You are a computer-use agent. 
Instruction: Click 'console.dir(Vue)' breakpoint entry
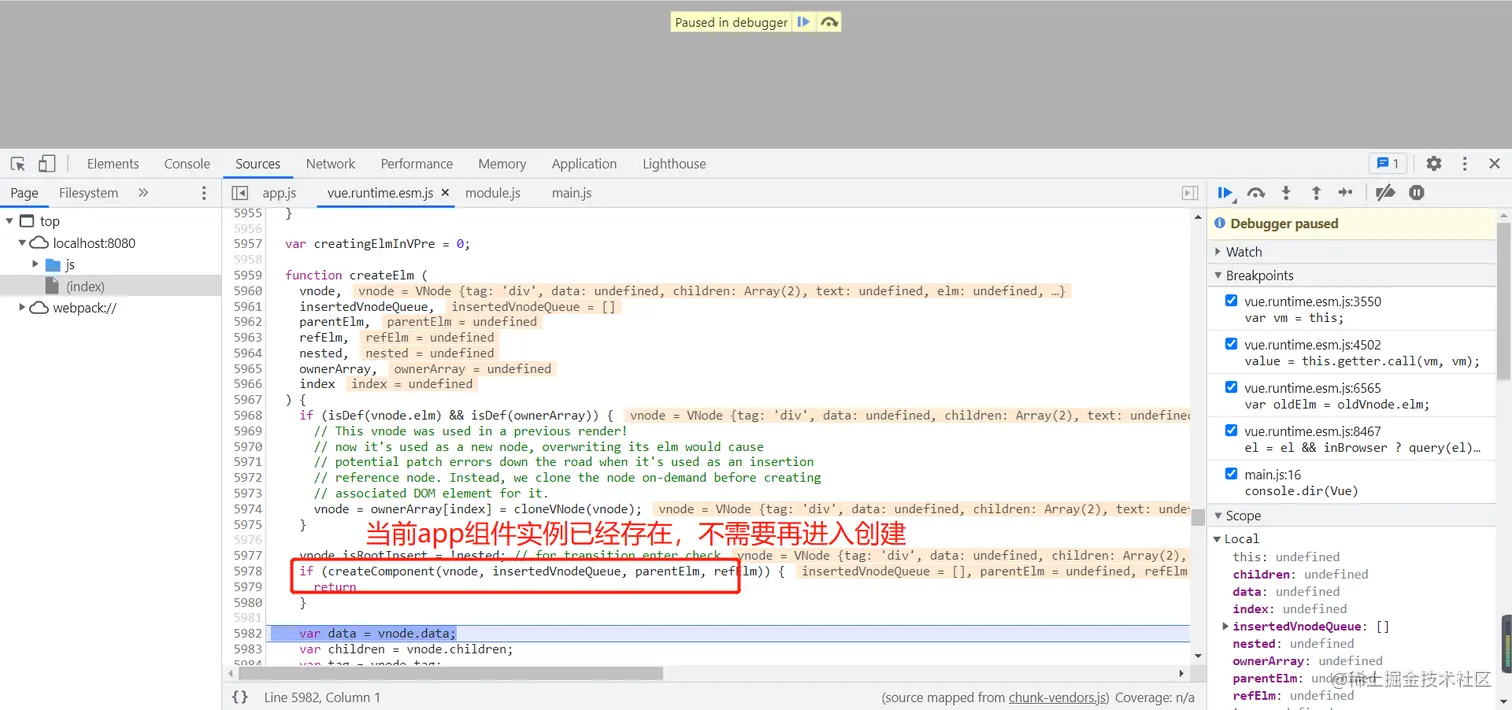(1300, 491)
